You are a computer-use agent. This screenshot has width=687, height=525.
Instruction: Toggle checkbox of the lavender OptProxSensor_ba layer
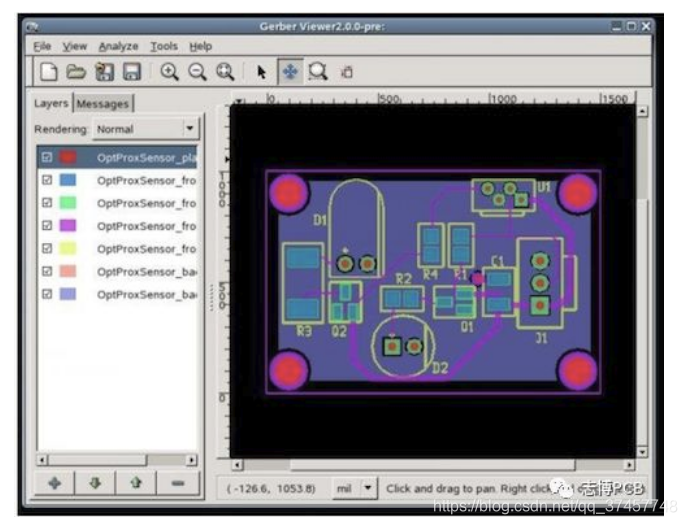(47, 294)
